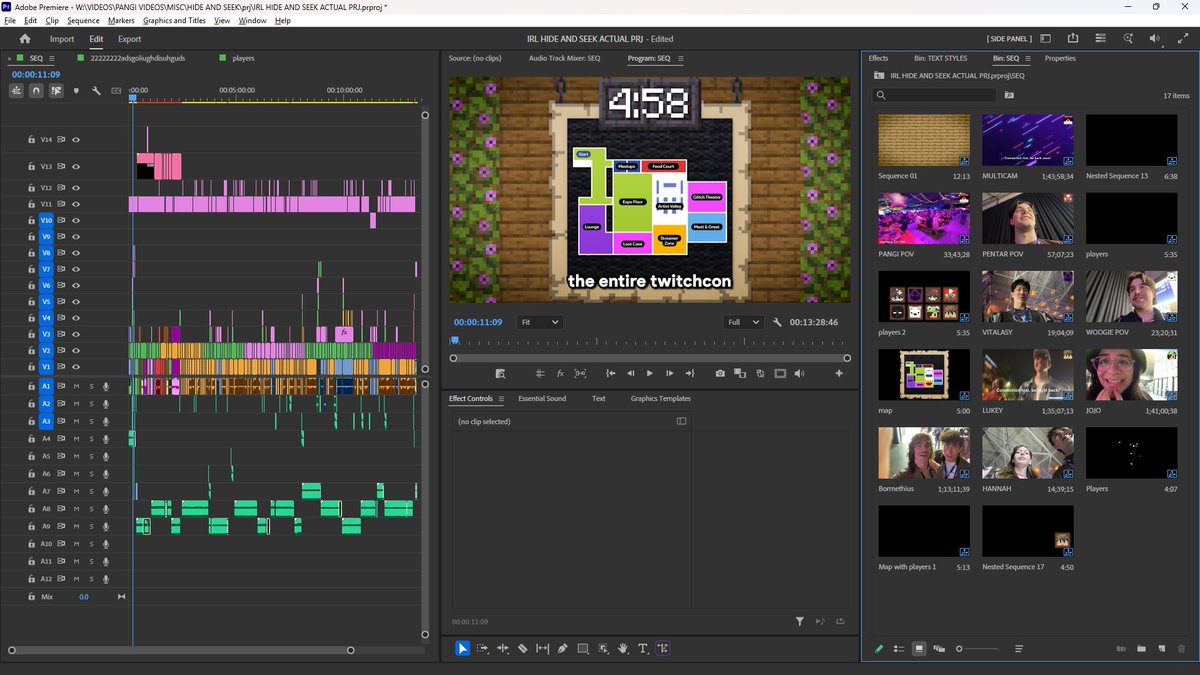This screenshot has width=1200, height=675.
Task: Step back one frame in Program Monitor
Action: point(630,373)
